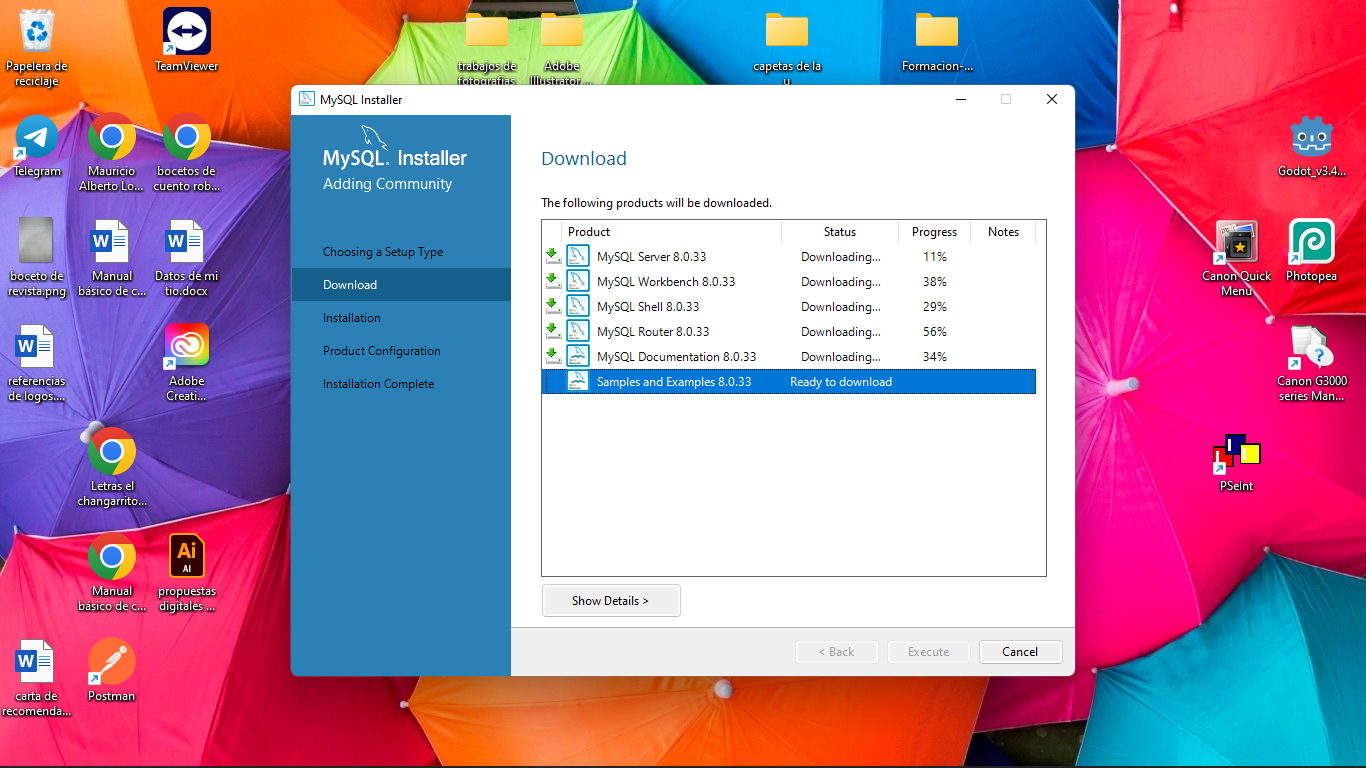1366x768 pixels.
Task: Launch the TeamViewer desktop shortcut
Action: (187, 40)
